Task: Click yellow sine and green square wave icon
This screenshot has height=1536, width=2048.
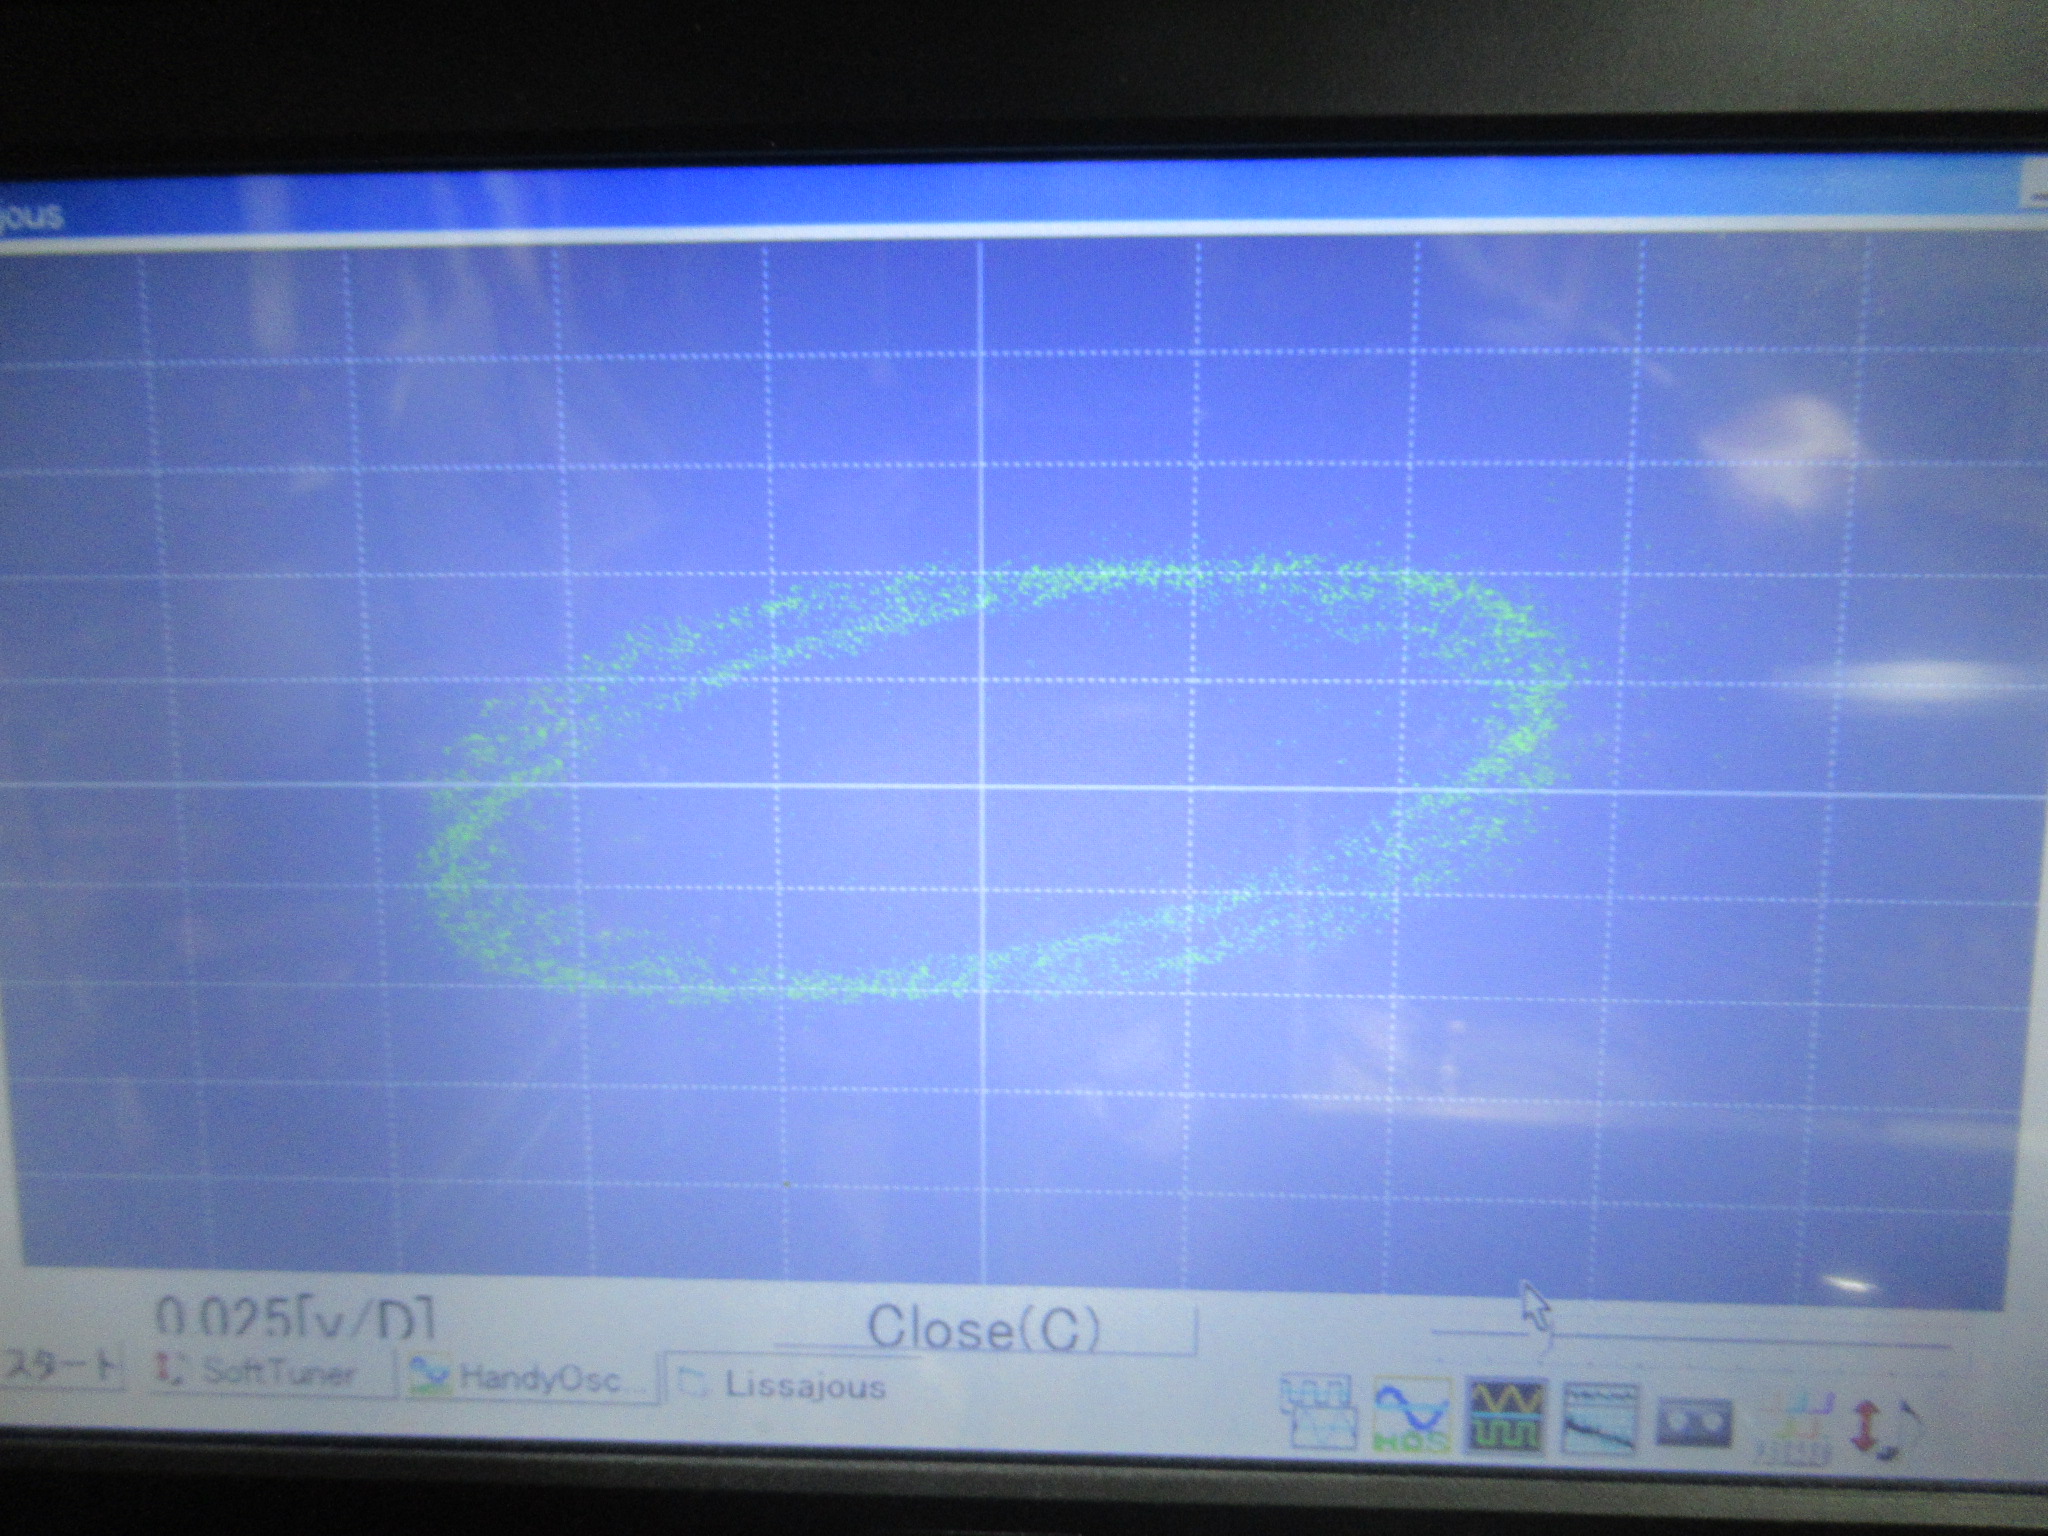Action: click(1507, 1416)
